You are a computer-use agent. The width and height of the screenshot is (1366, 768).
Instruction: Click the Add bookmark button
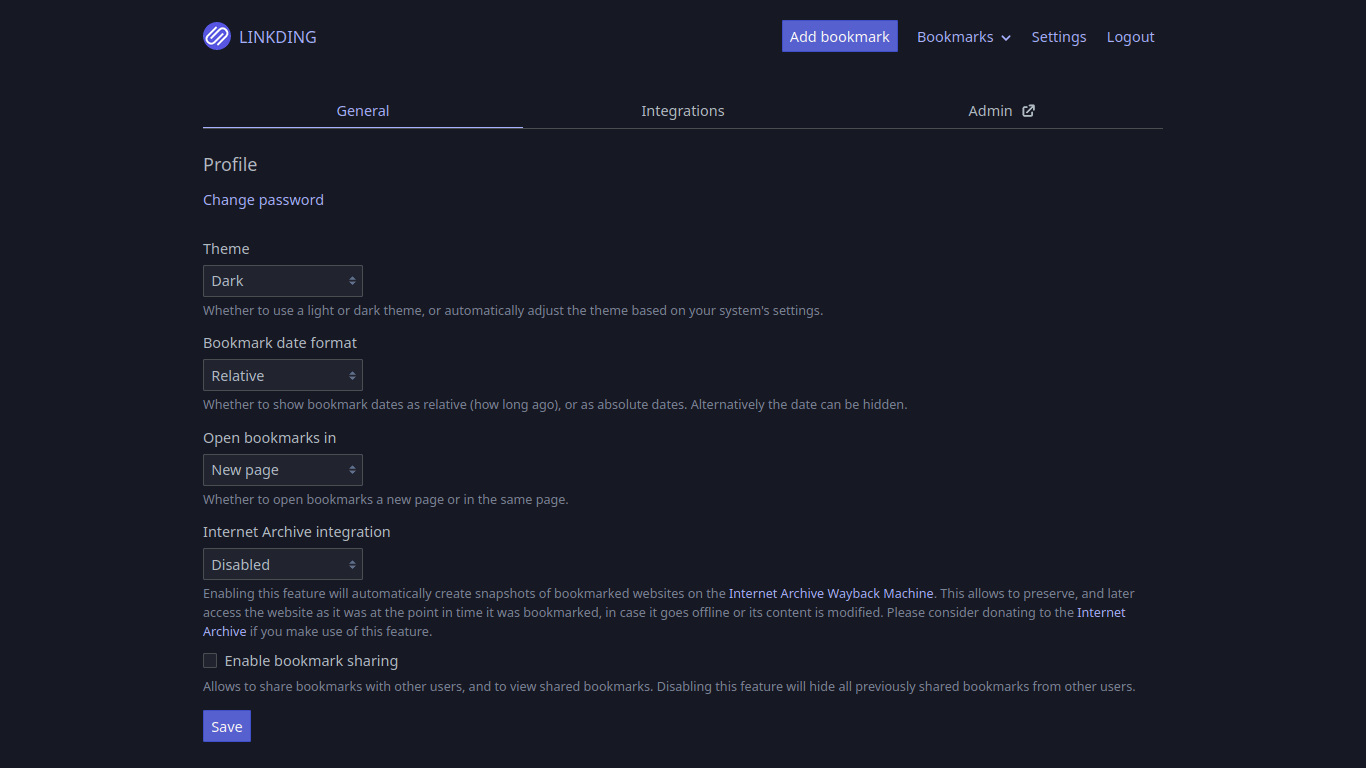839,37
